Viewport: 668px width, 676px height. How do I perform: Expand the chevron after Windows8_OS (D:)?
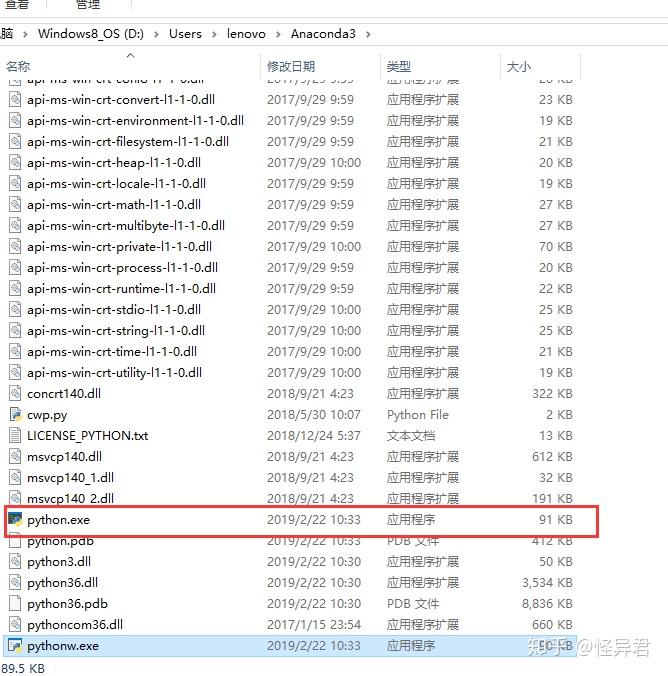156,34
